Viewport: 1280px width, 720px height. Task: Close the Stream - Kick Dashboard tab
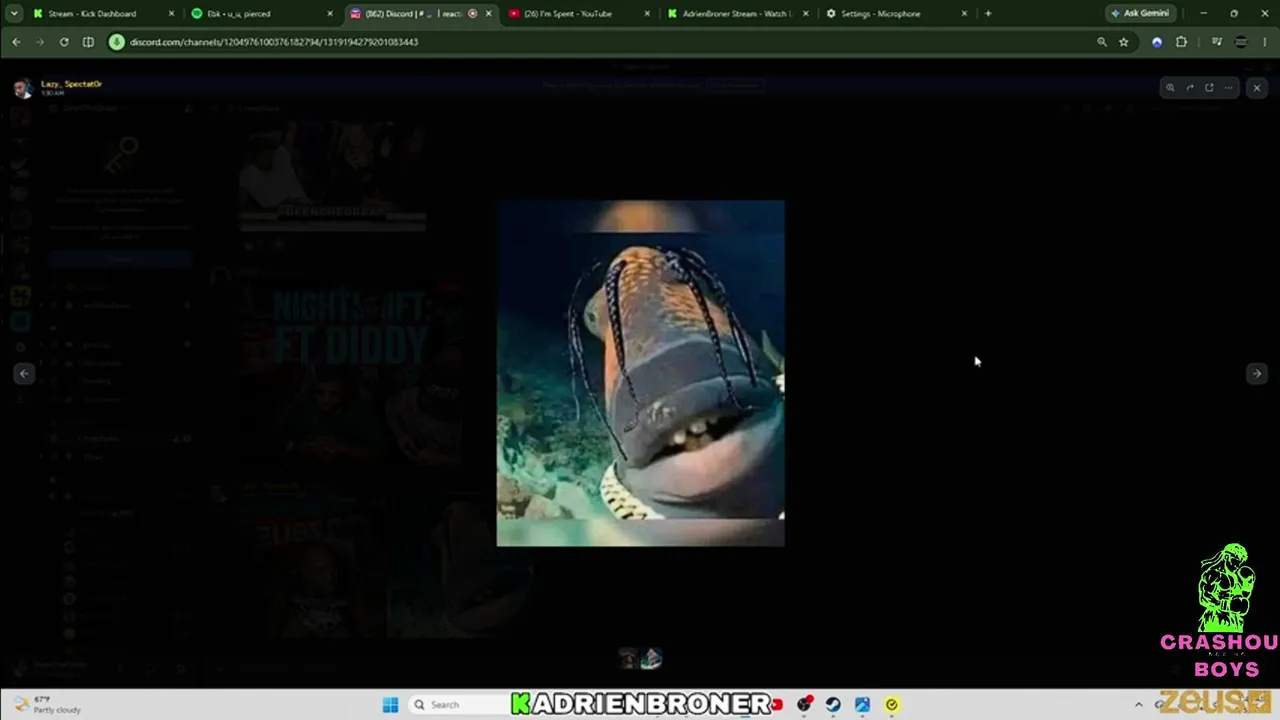click(x=171, y=14)
